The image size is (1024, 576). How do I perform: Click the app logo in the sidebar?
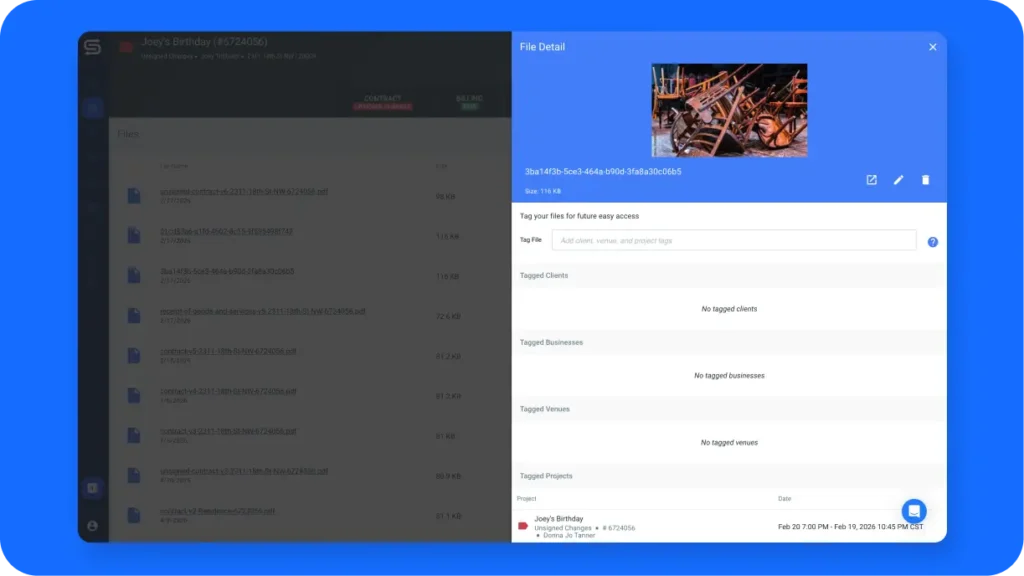[93, 48]
